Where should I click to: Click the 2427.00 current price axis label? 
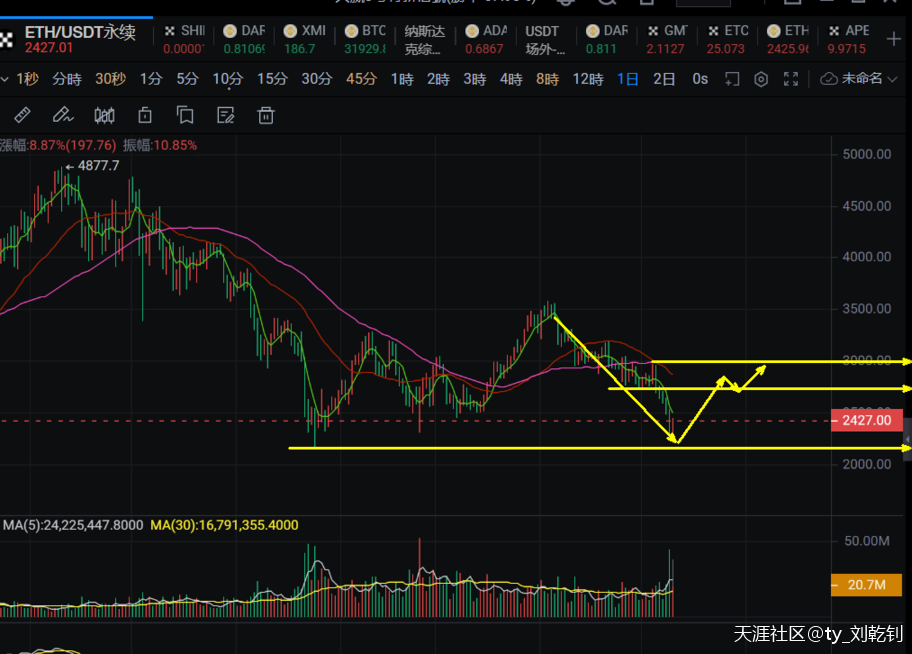coord(866,421)
